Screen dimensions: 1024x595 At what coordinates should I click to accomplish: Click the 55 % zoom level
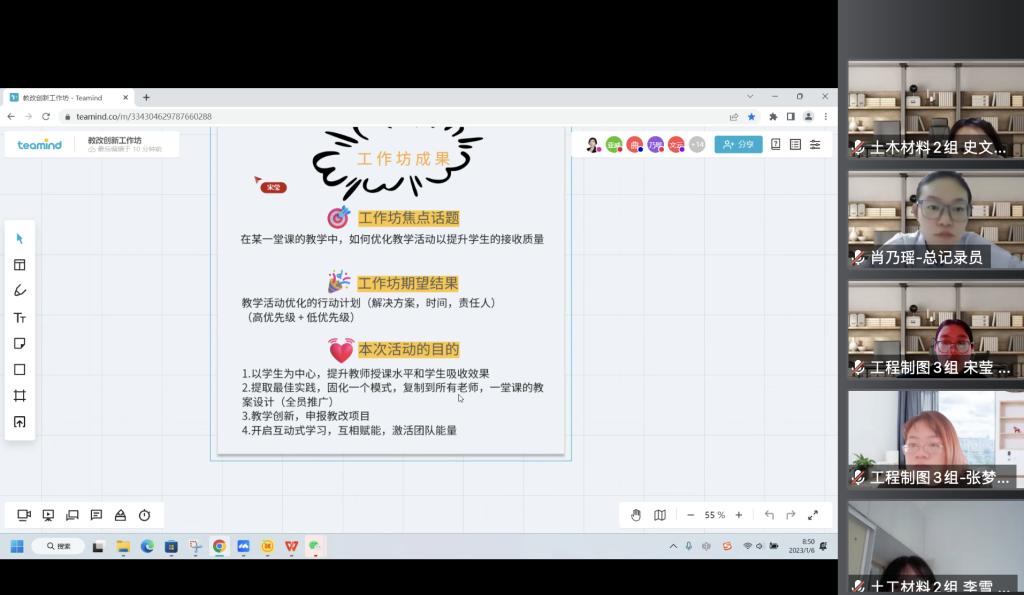(714, 515)
